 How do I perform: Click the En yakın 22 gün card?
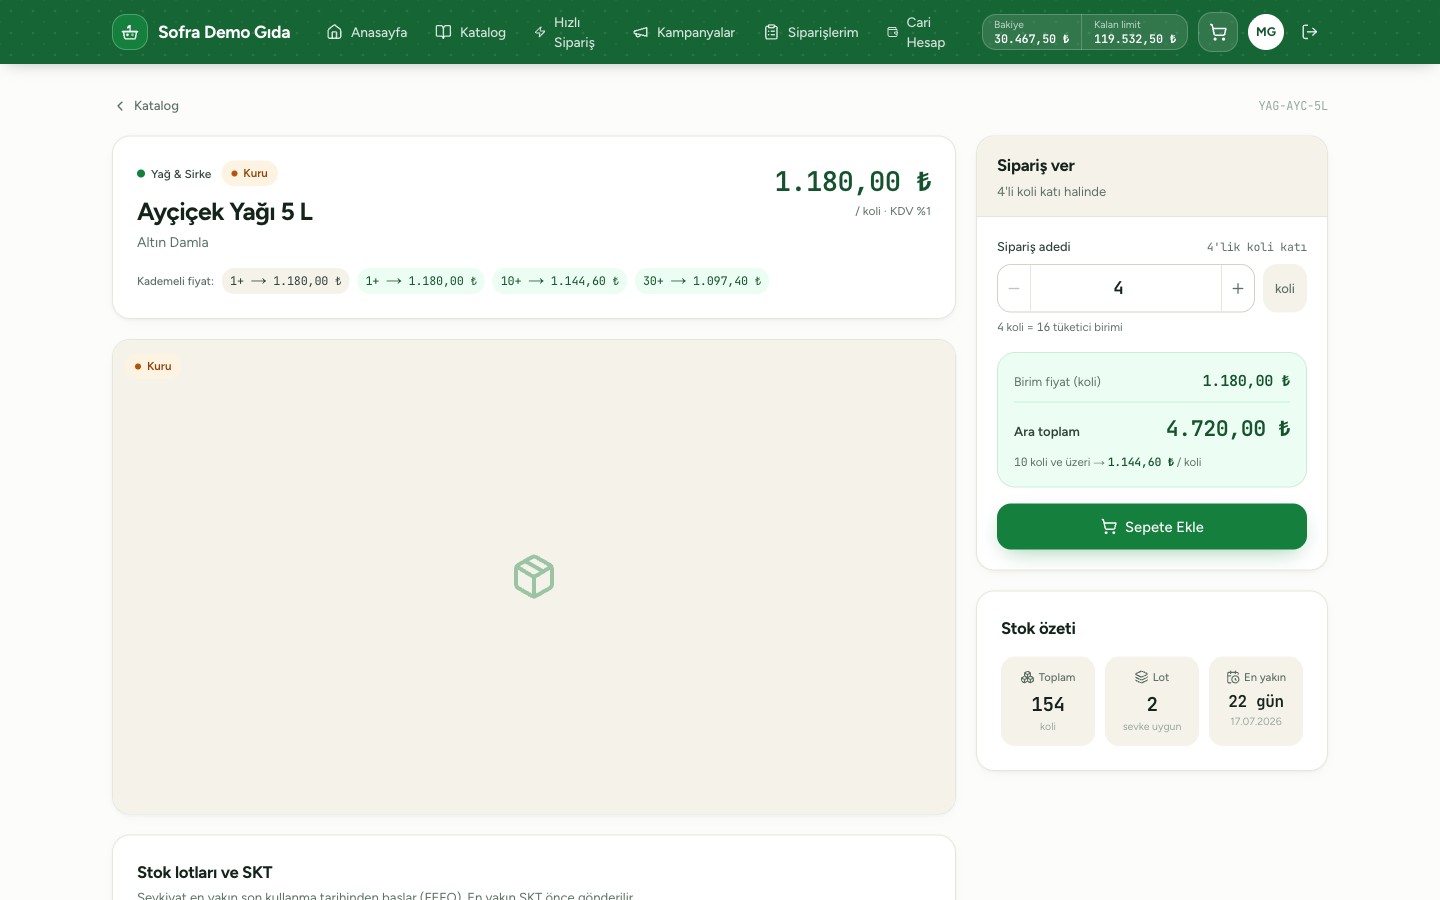pos(1256,701)
